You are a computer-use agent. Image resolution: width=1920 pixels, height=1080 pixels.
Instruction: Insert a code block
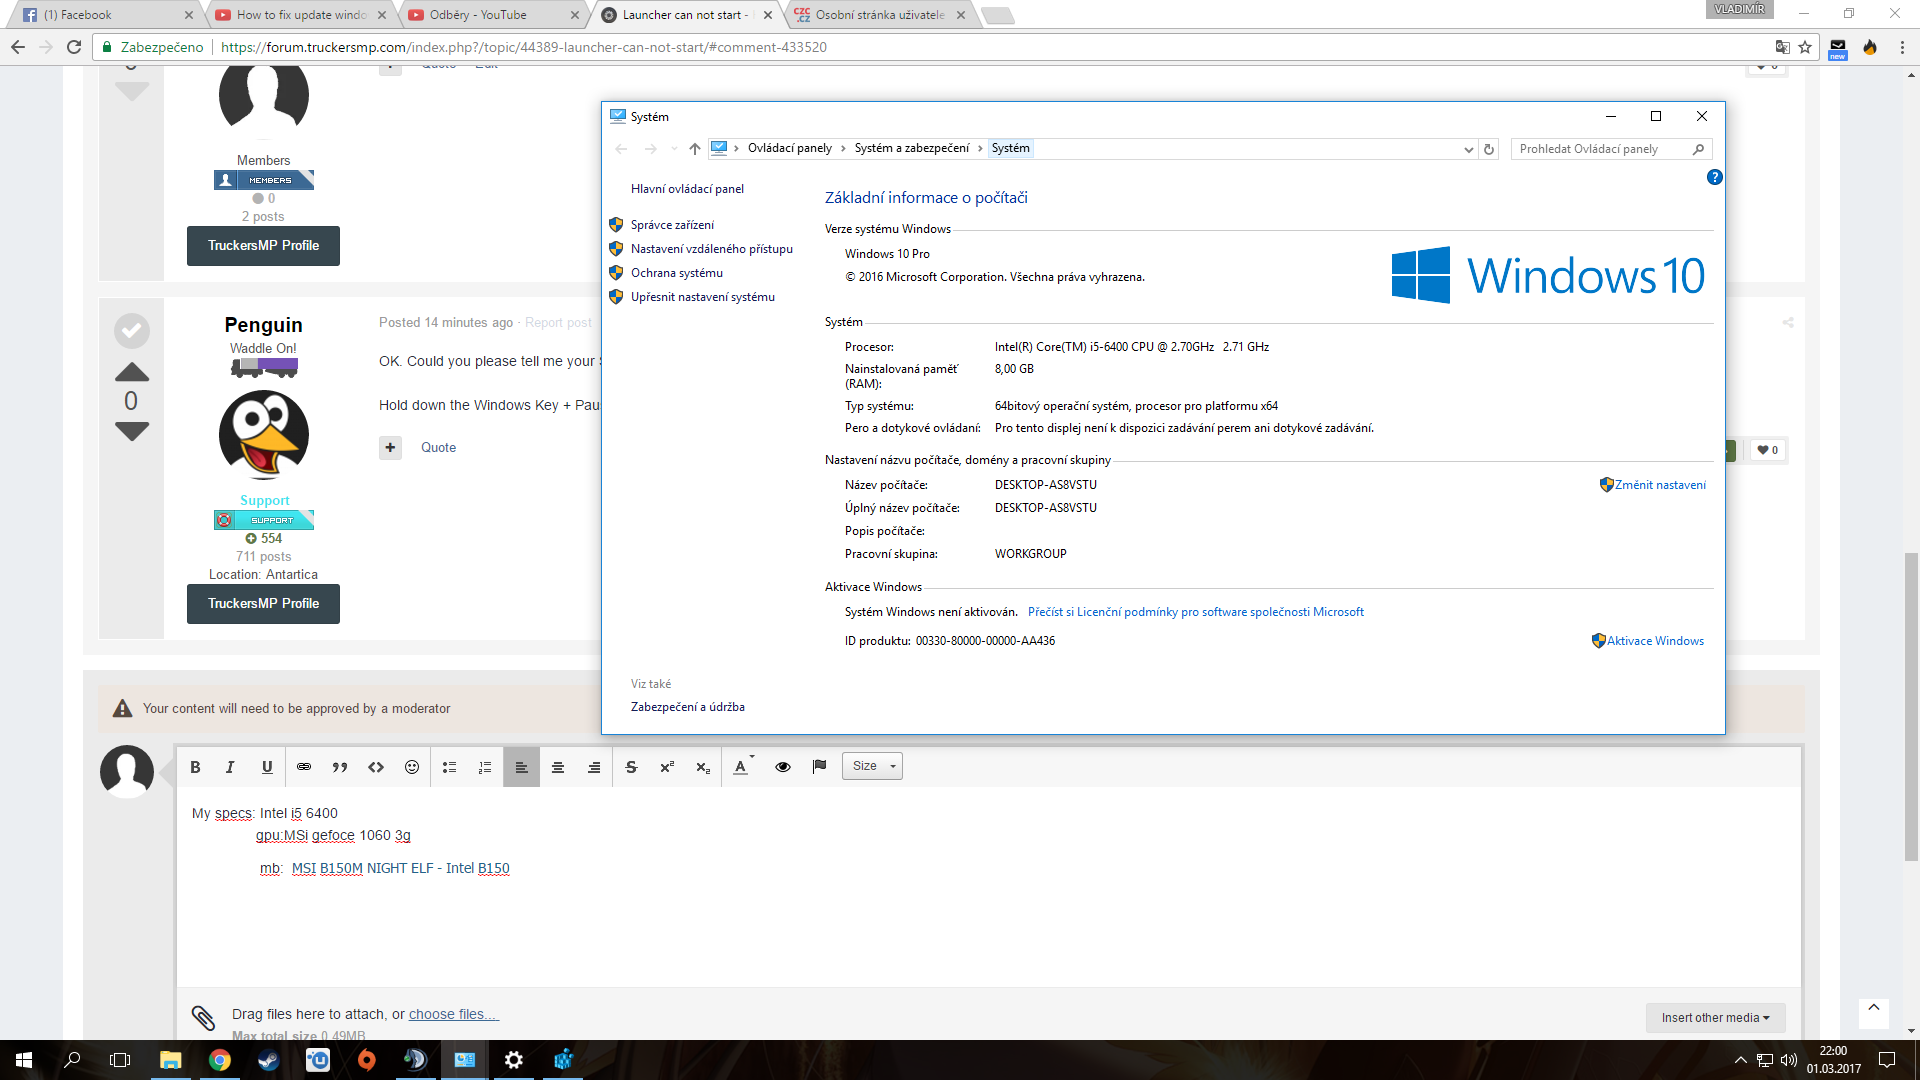376,767
